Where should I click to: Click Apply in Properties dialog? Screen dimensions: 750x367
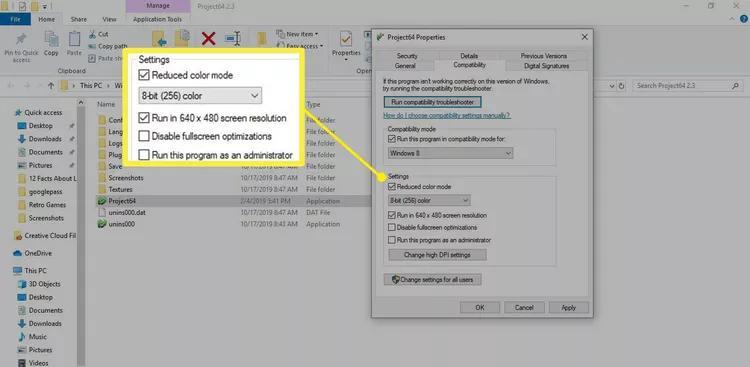click(569, 308)
